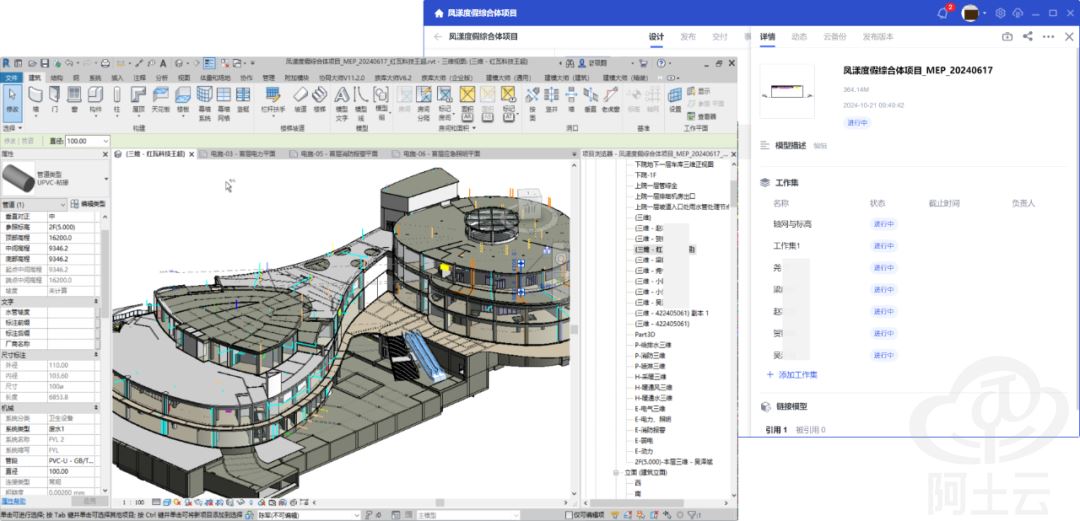
Task: Switch to 电施-03 view tab
Action: 240,154
